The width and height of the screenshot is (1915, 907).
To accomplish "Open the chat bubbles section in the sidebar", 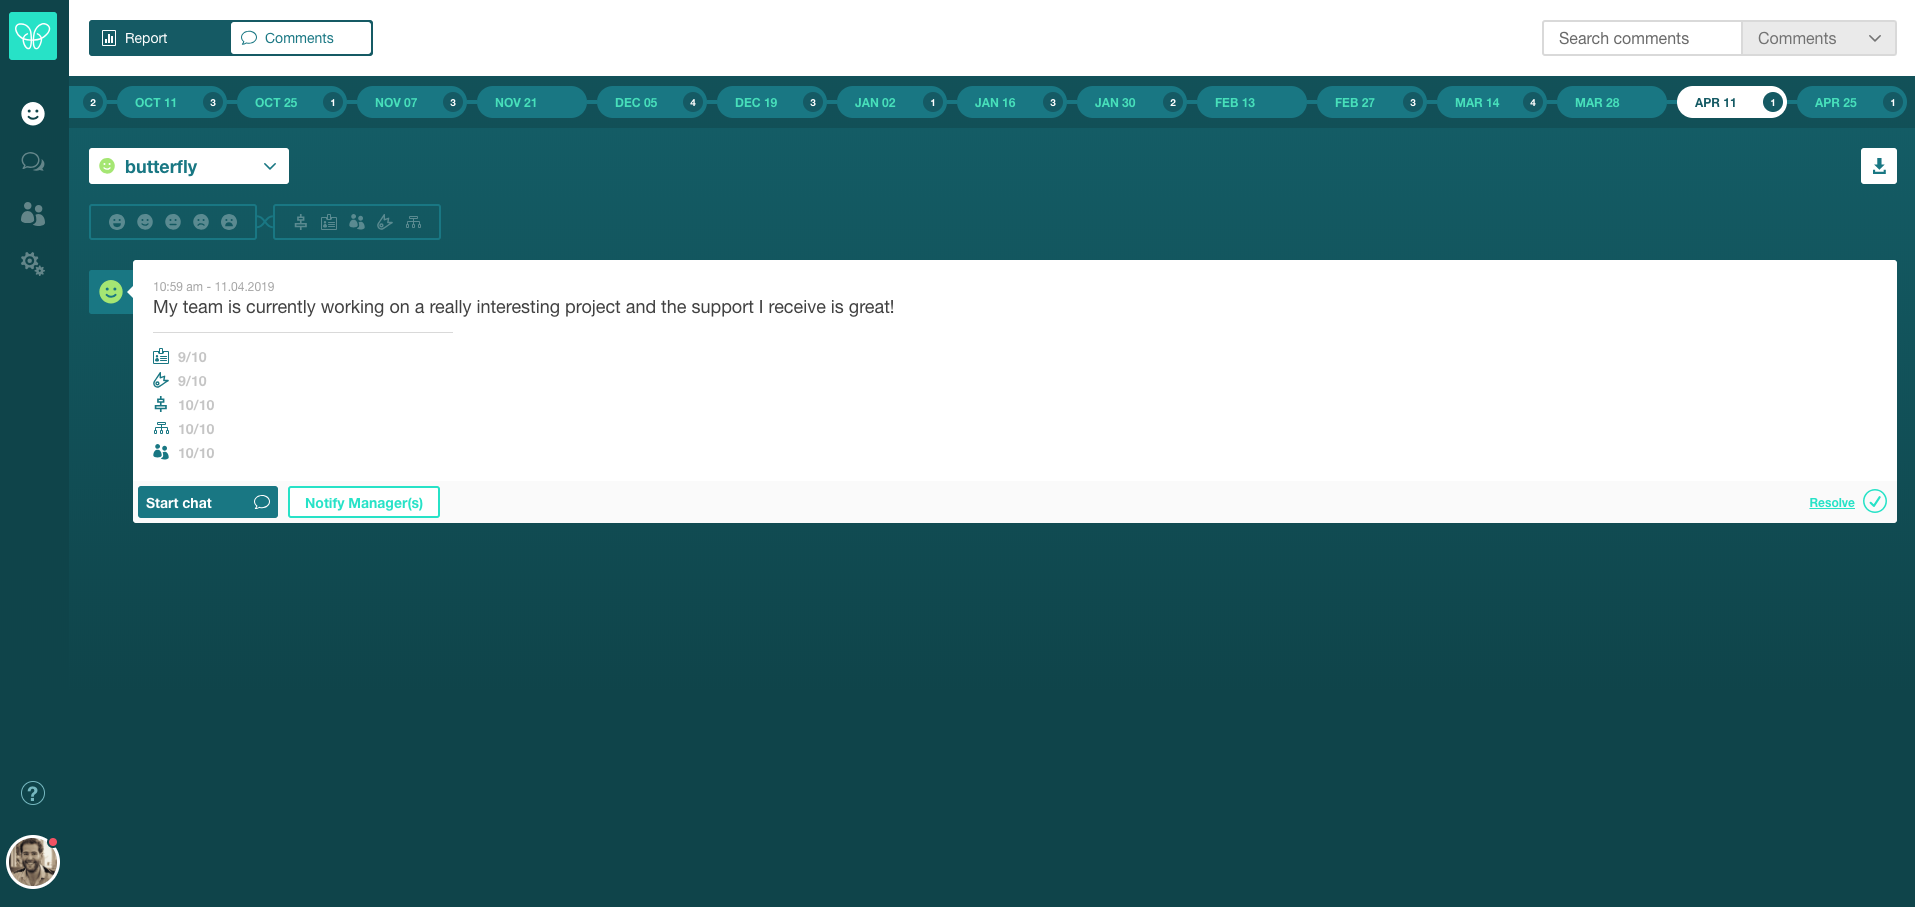I will [x=33, y=162].
